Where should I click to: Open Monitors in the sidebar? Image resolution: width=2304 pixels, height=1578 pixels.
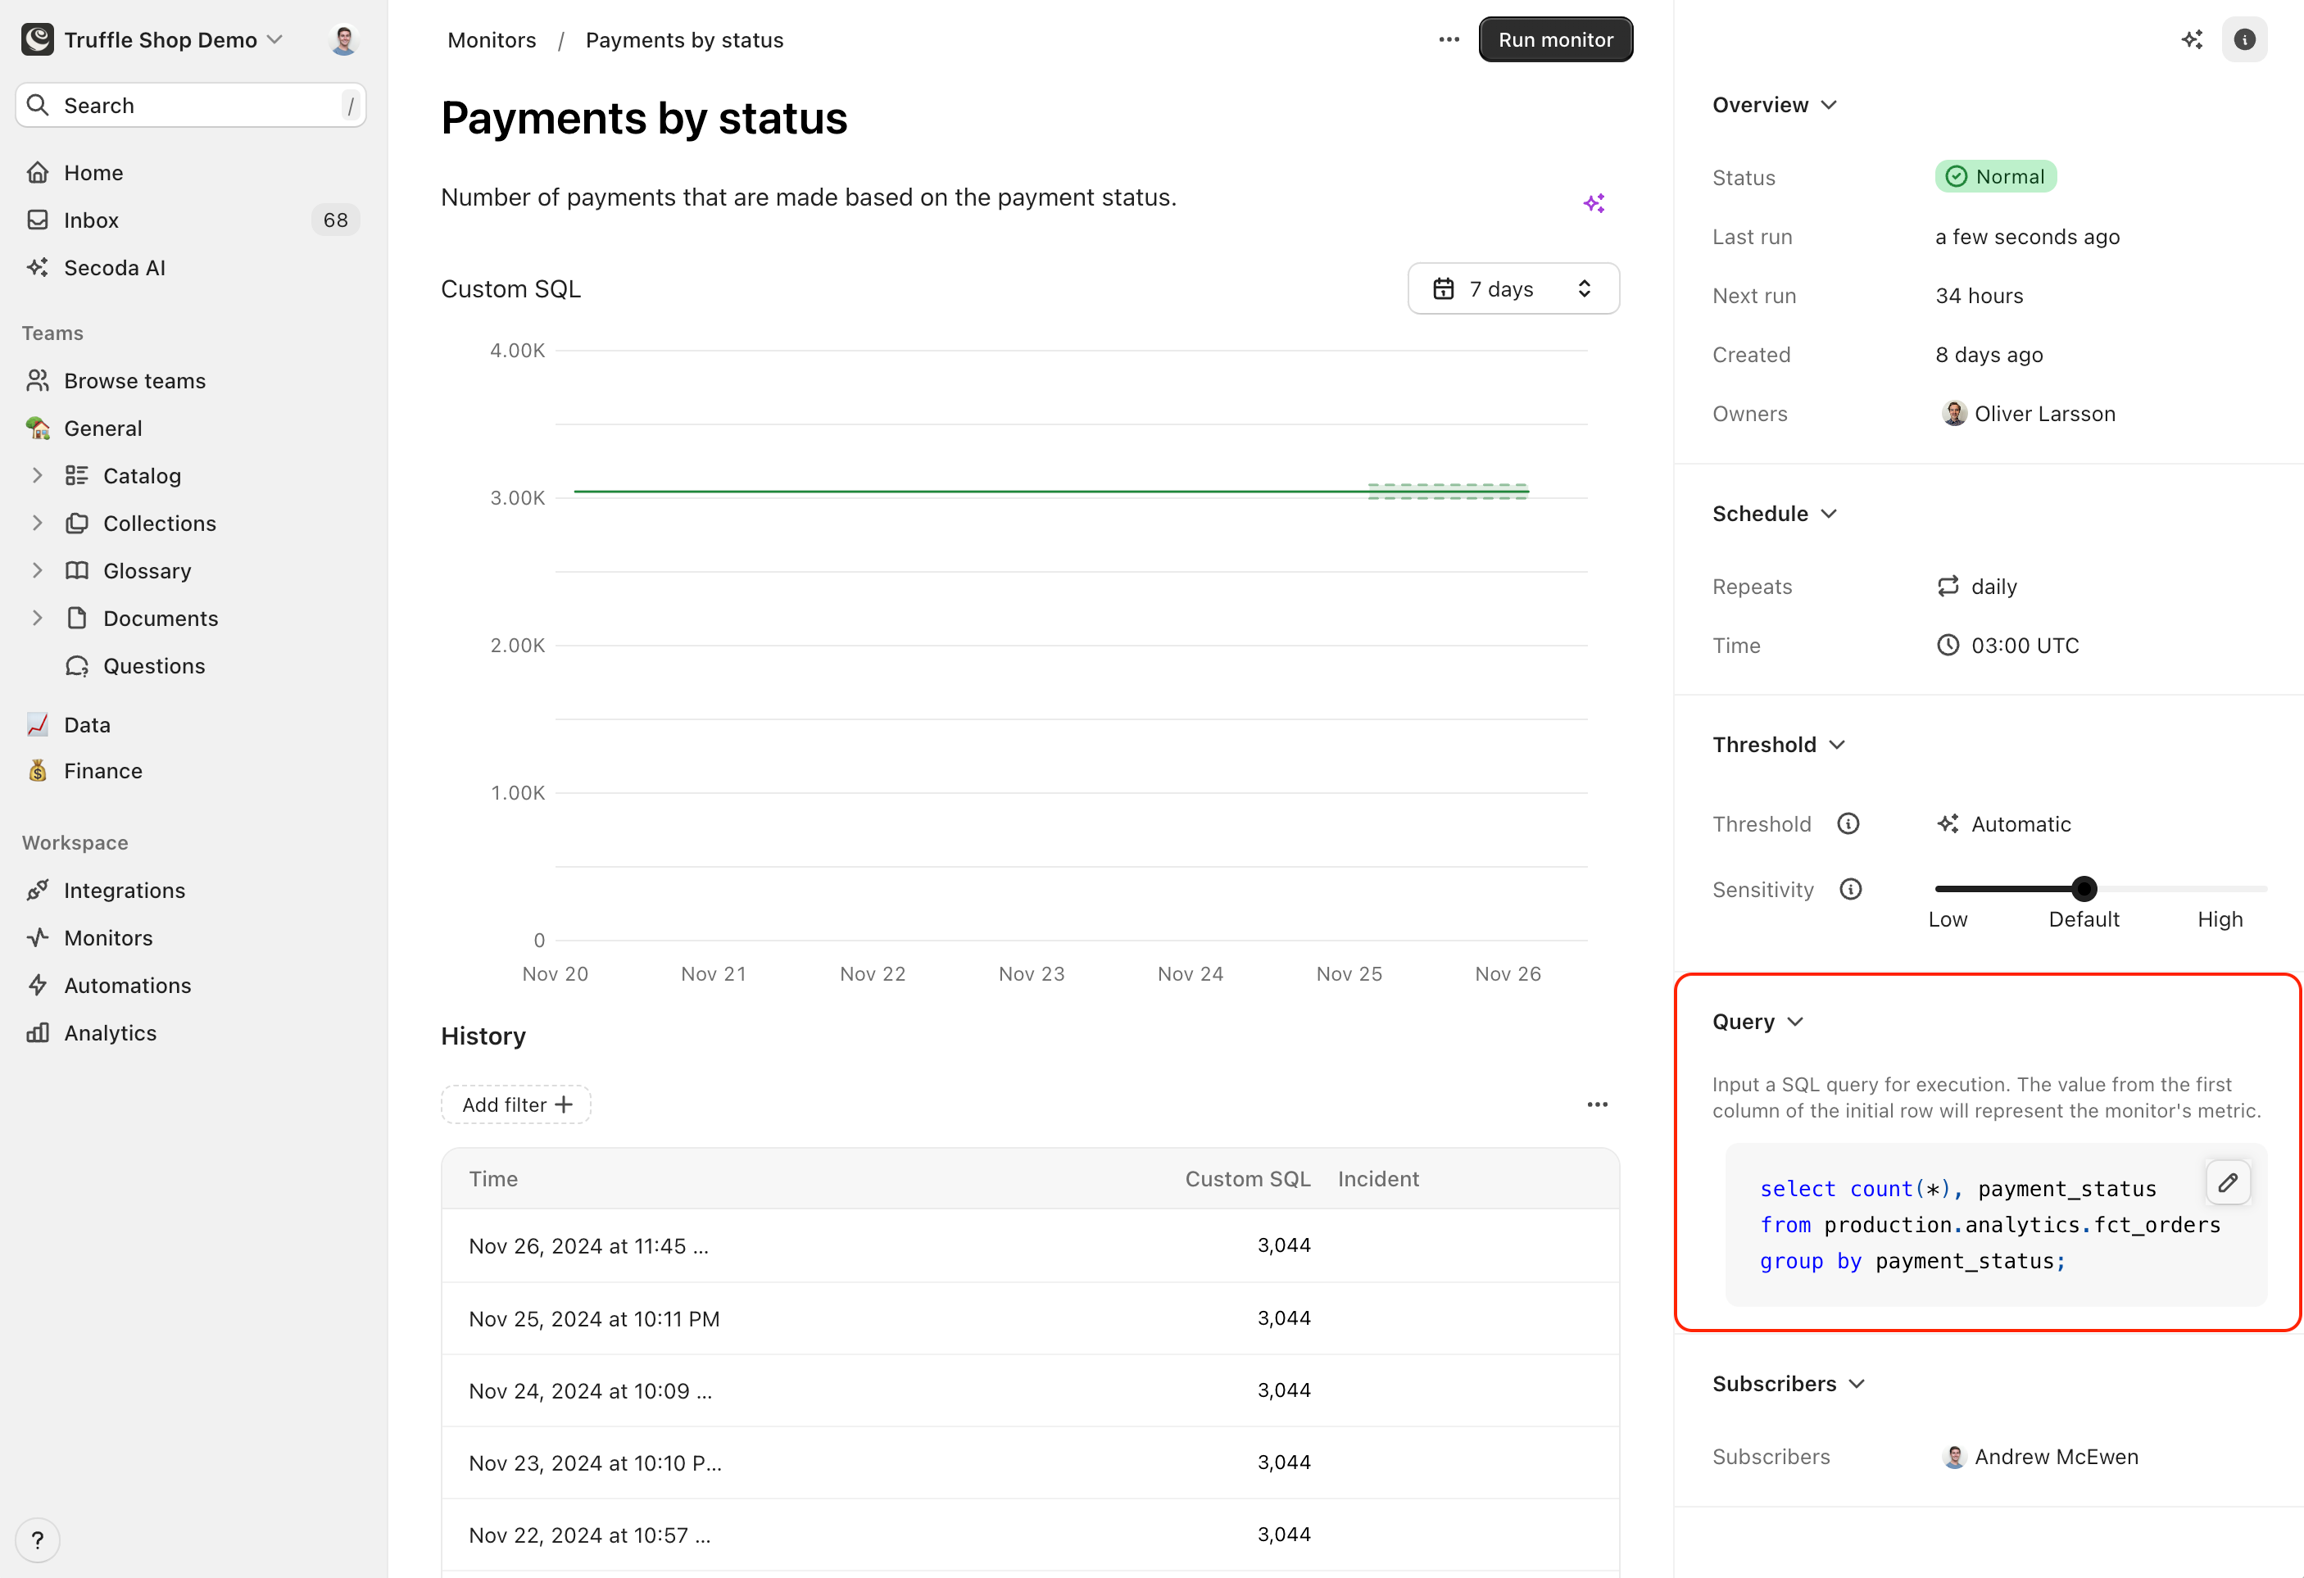click(108, 938)
